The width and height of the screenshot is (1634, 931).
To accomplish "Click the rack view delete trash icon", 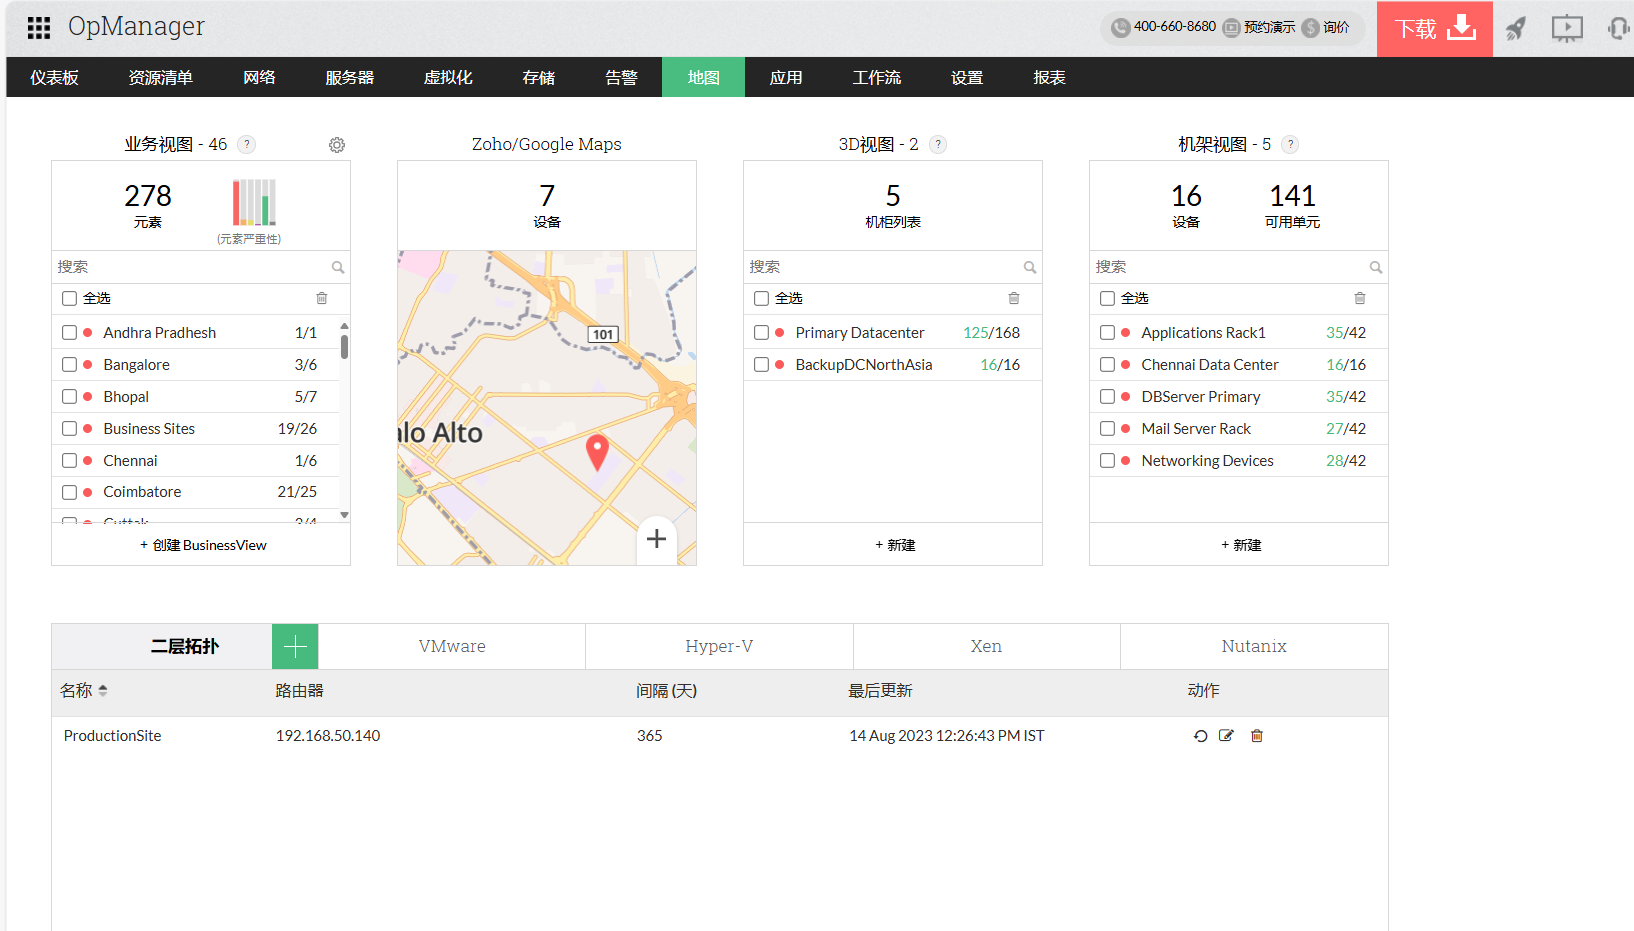I will click(x=1359, y=298).
